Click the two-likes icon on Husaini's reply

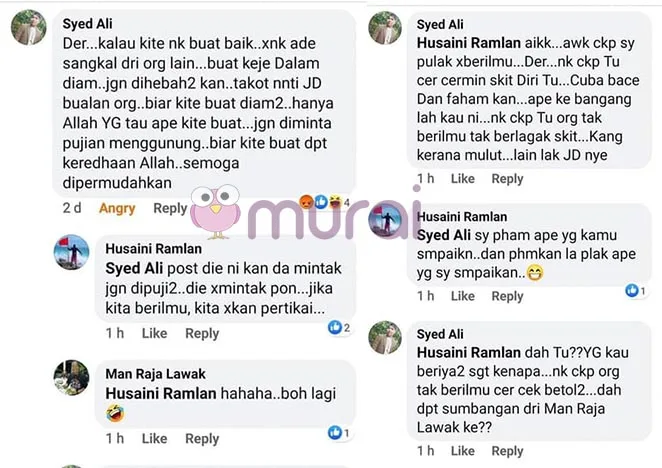tap(339, 327)
